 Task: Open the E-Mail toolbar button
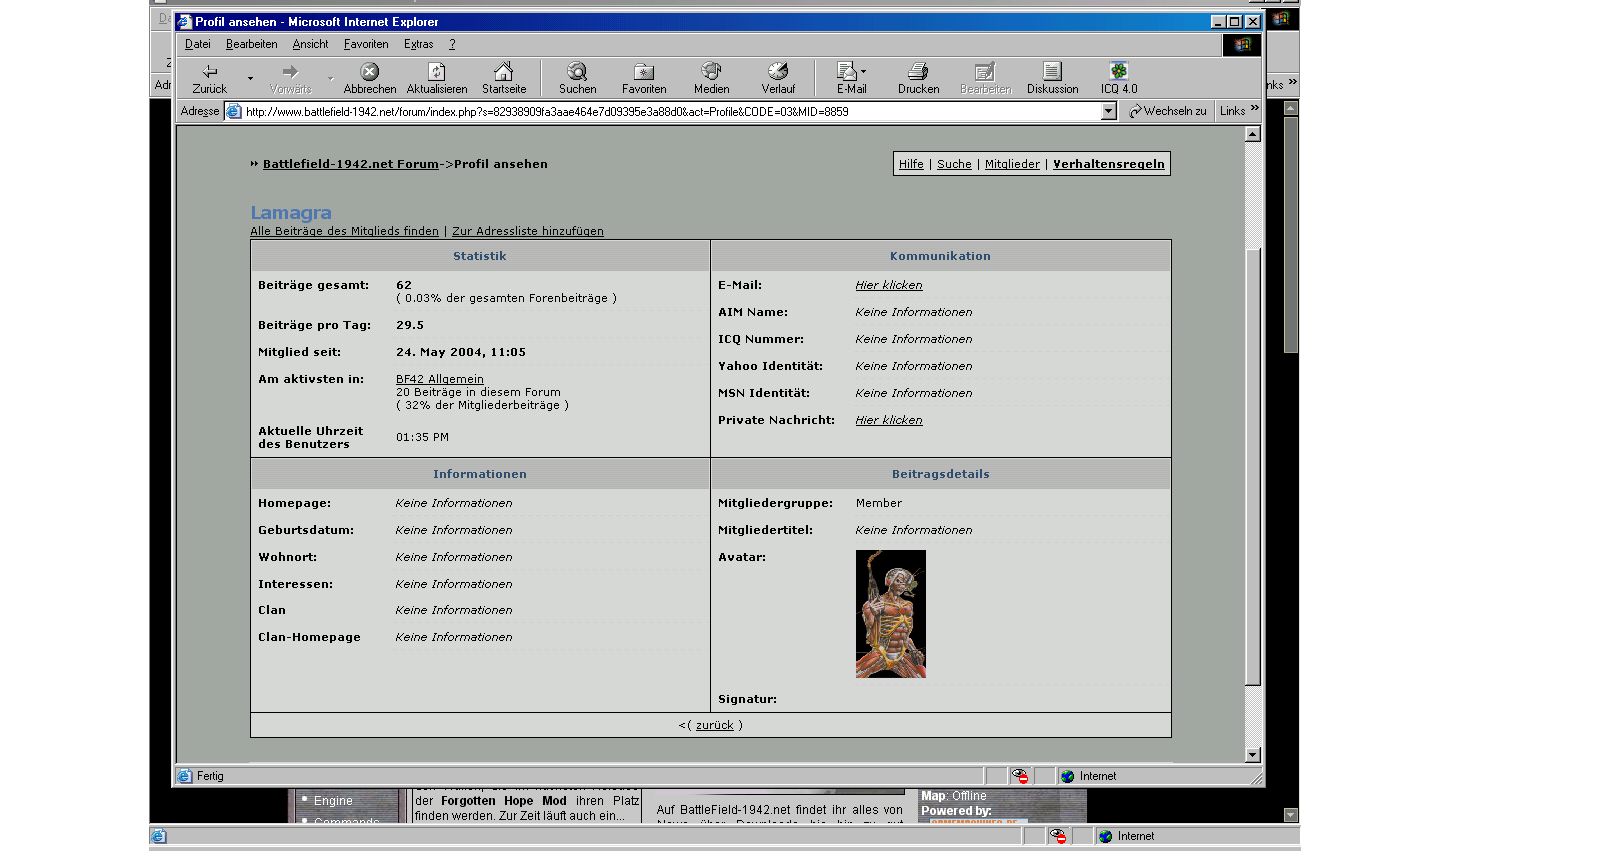point(852,78)
